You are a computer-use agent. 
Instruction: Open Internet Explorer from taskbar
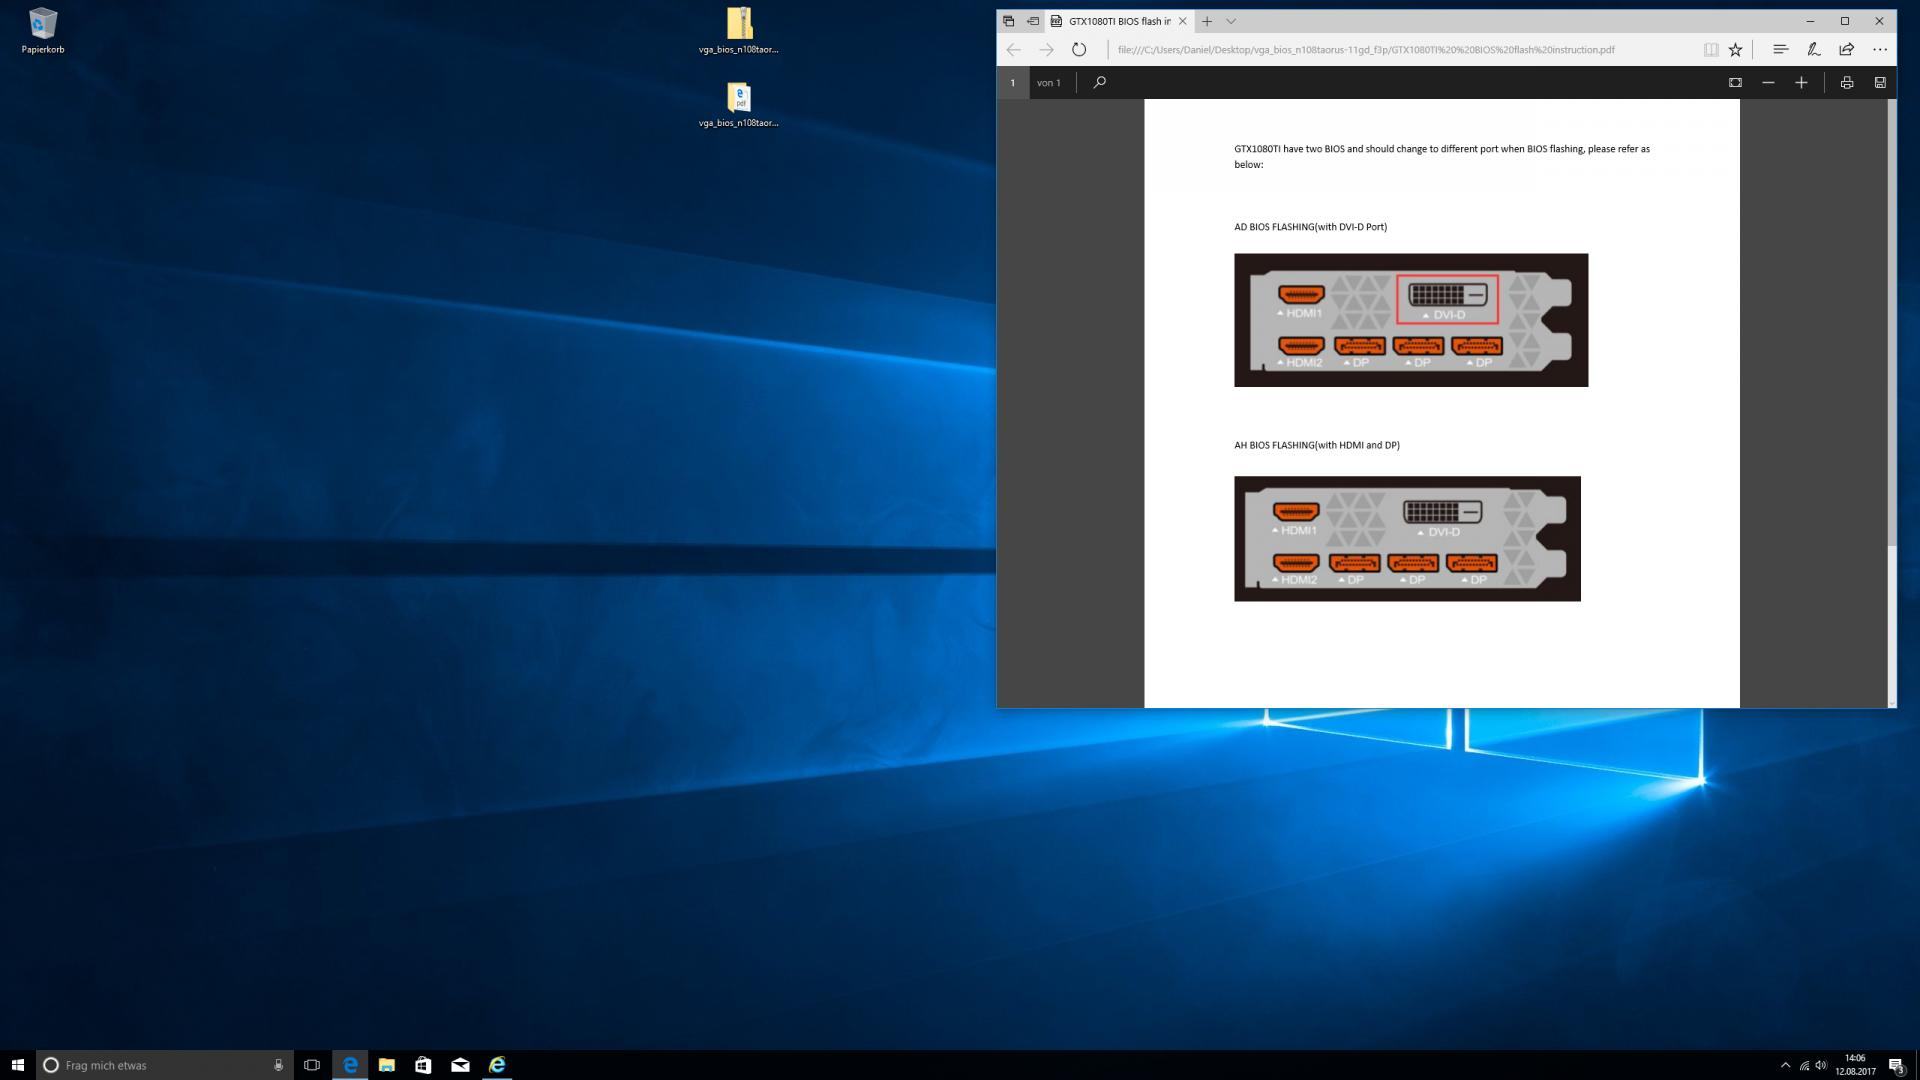click(497, 1065)
